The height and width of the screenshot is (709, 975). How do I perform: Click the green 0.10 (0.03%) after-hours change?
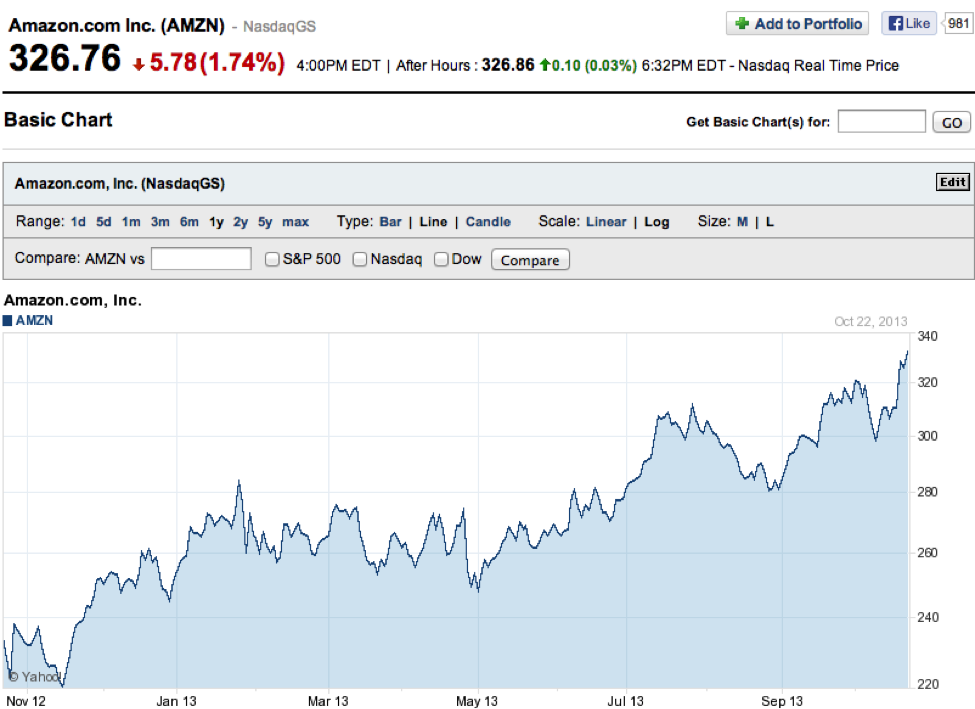(594, 65)
